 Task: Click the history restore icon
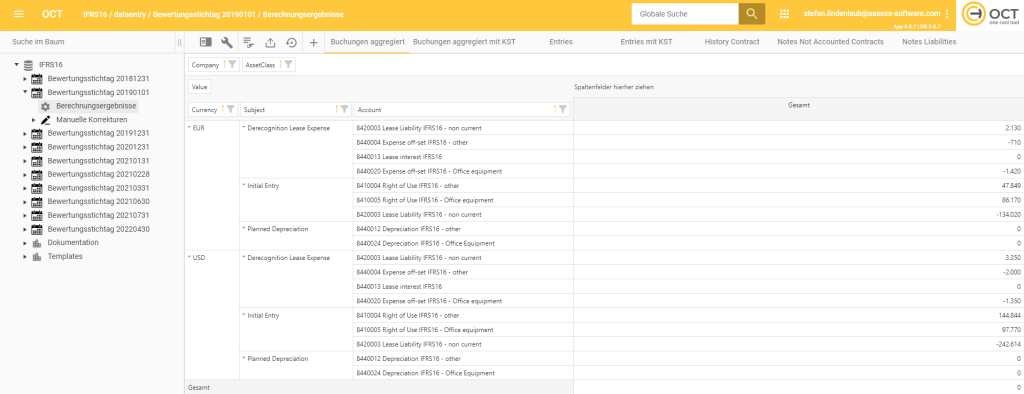pyautogui.click(x=291, y=42)
